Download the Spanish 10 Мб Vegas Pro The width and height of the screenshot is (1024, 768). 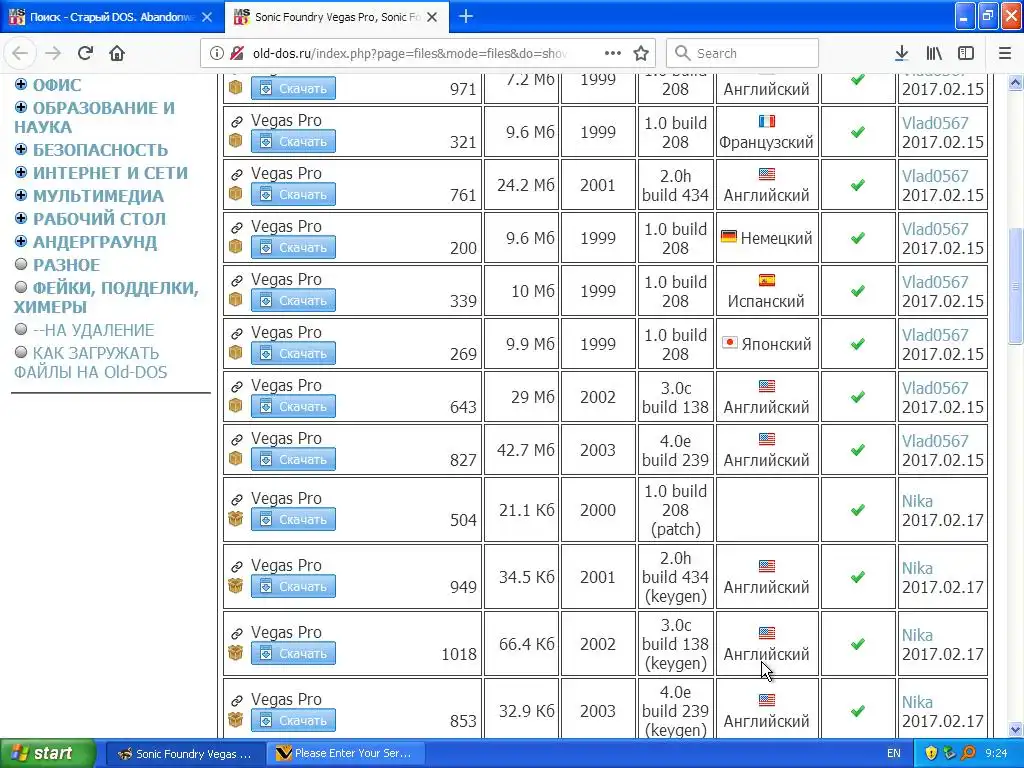click(x=293, y=300)
